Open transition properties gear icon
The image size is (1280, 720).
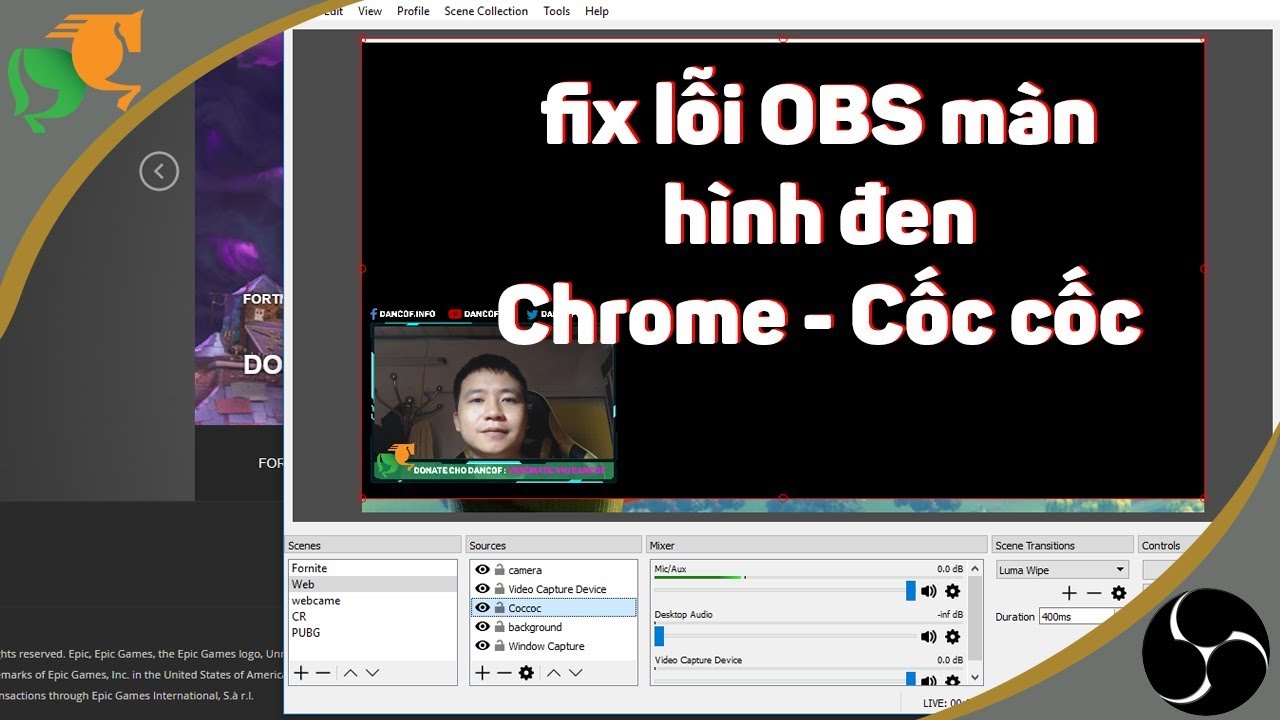[1119, 593]
